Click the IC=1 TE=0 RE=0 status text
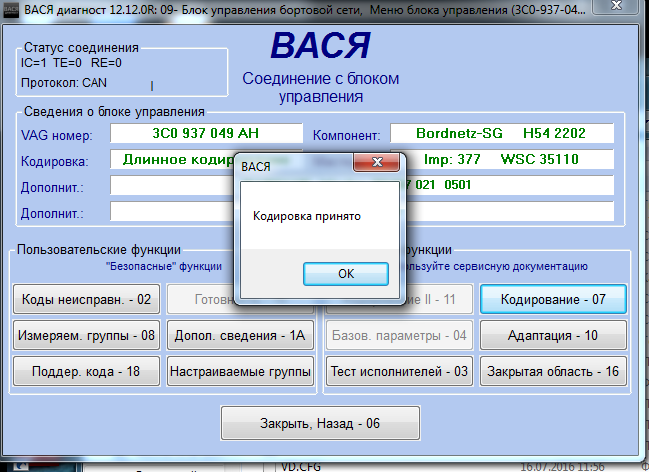 (x=71, y=63)
